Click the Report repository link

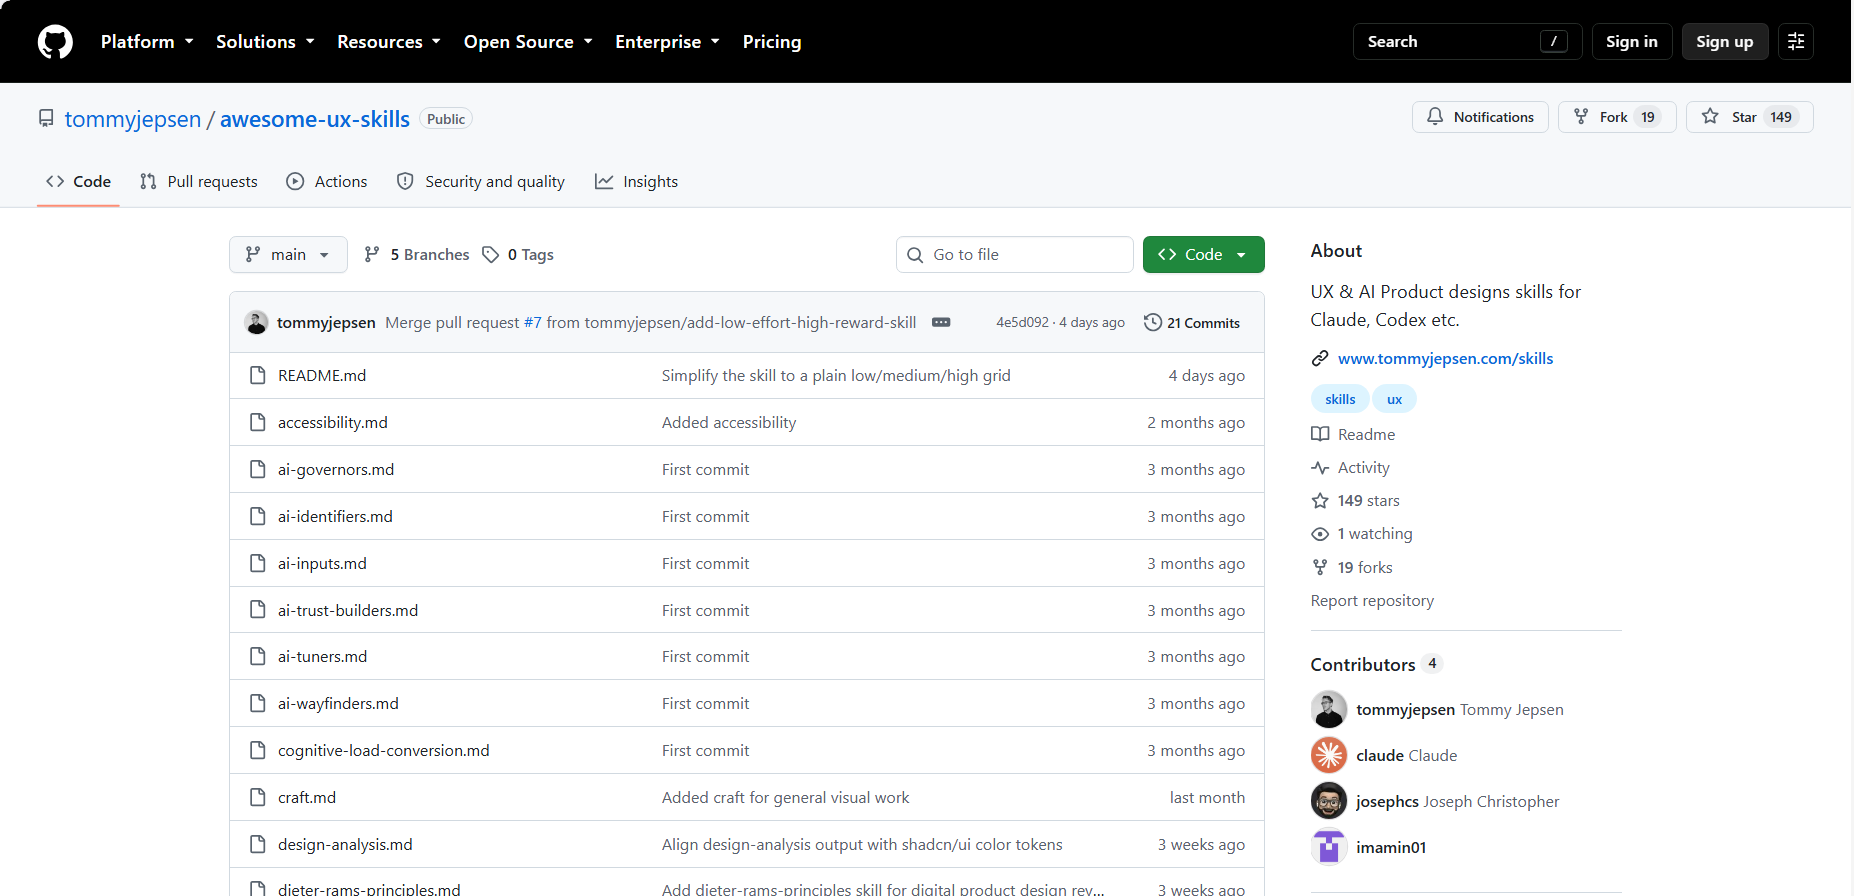[1372, 601]
